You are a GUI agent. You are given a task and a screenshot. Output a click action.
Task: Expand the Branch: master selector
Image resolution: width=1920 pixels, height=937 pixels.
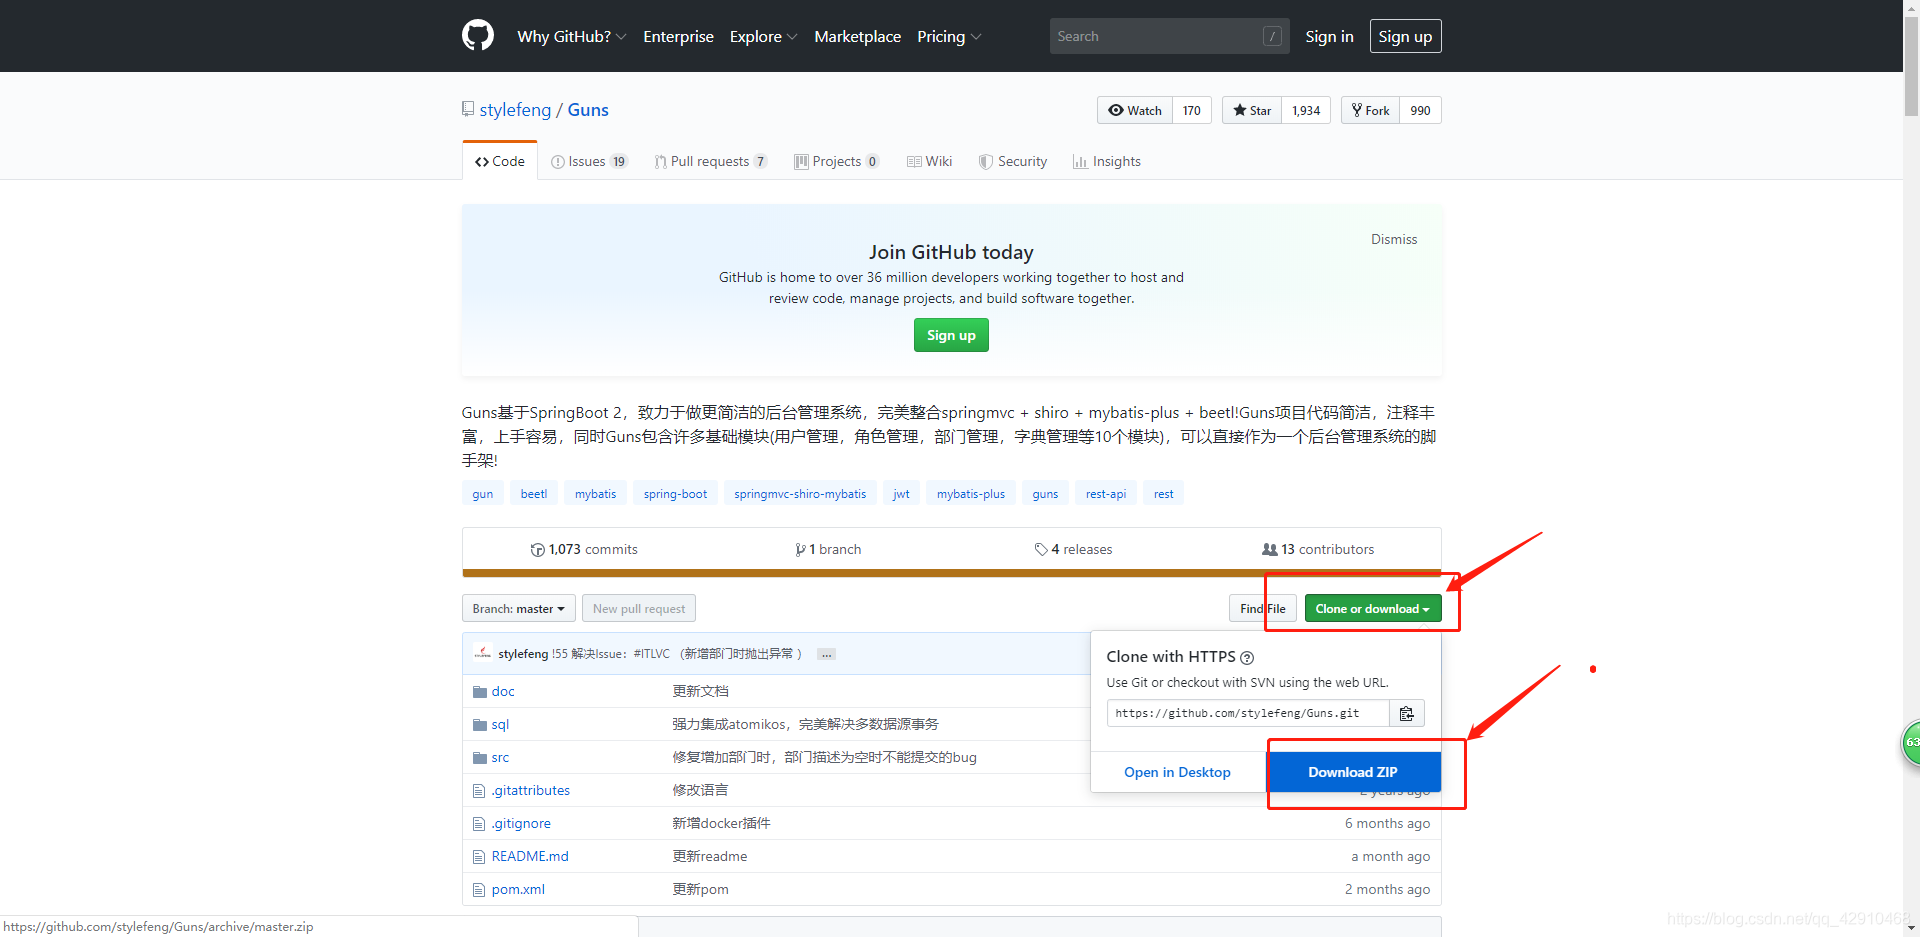(518, 608)
